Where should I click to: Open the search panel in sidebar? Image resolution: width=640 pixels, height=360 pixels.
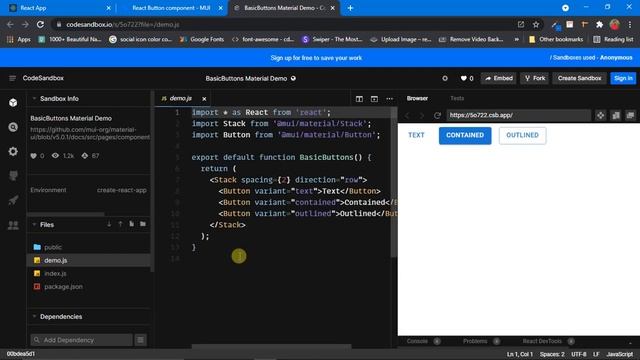pos(13,127)
